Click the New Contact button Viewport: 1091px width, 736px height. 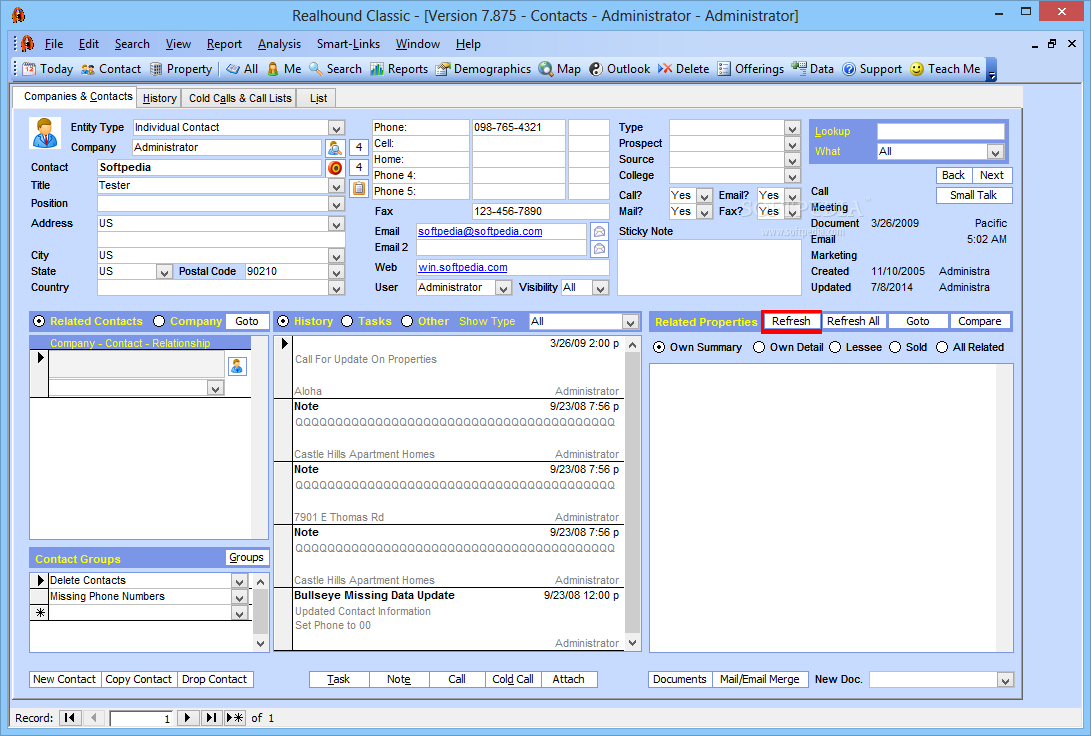(x=65, y=679)
